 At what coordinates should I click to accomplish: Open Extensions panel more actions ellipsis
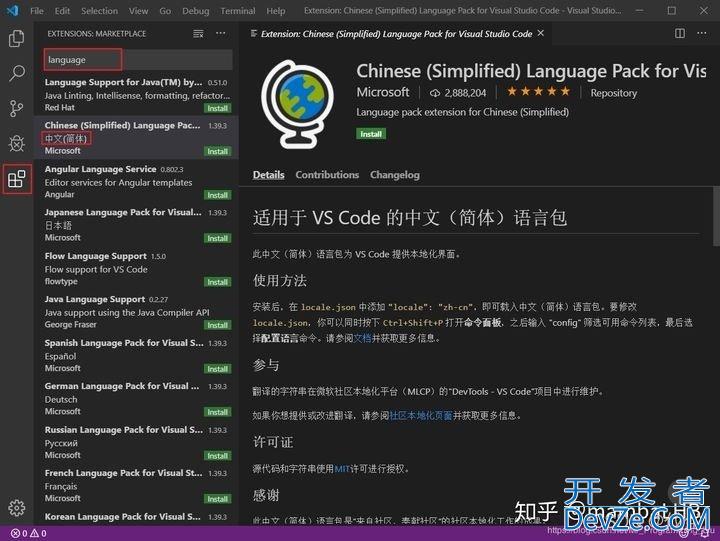tap(221, 34)
